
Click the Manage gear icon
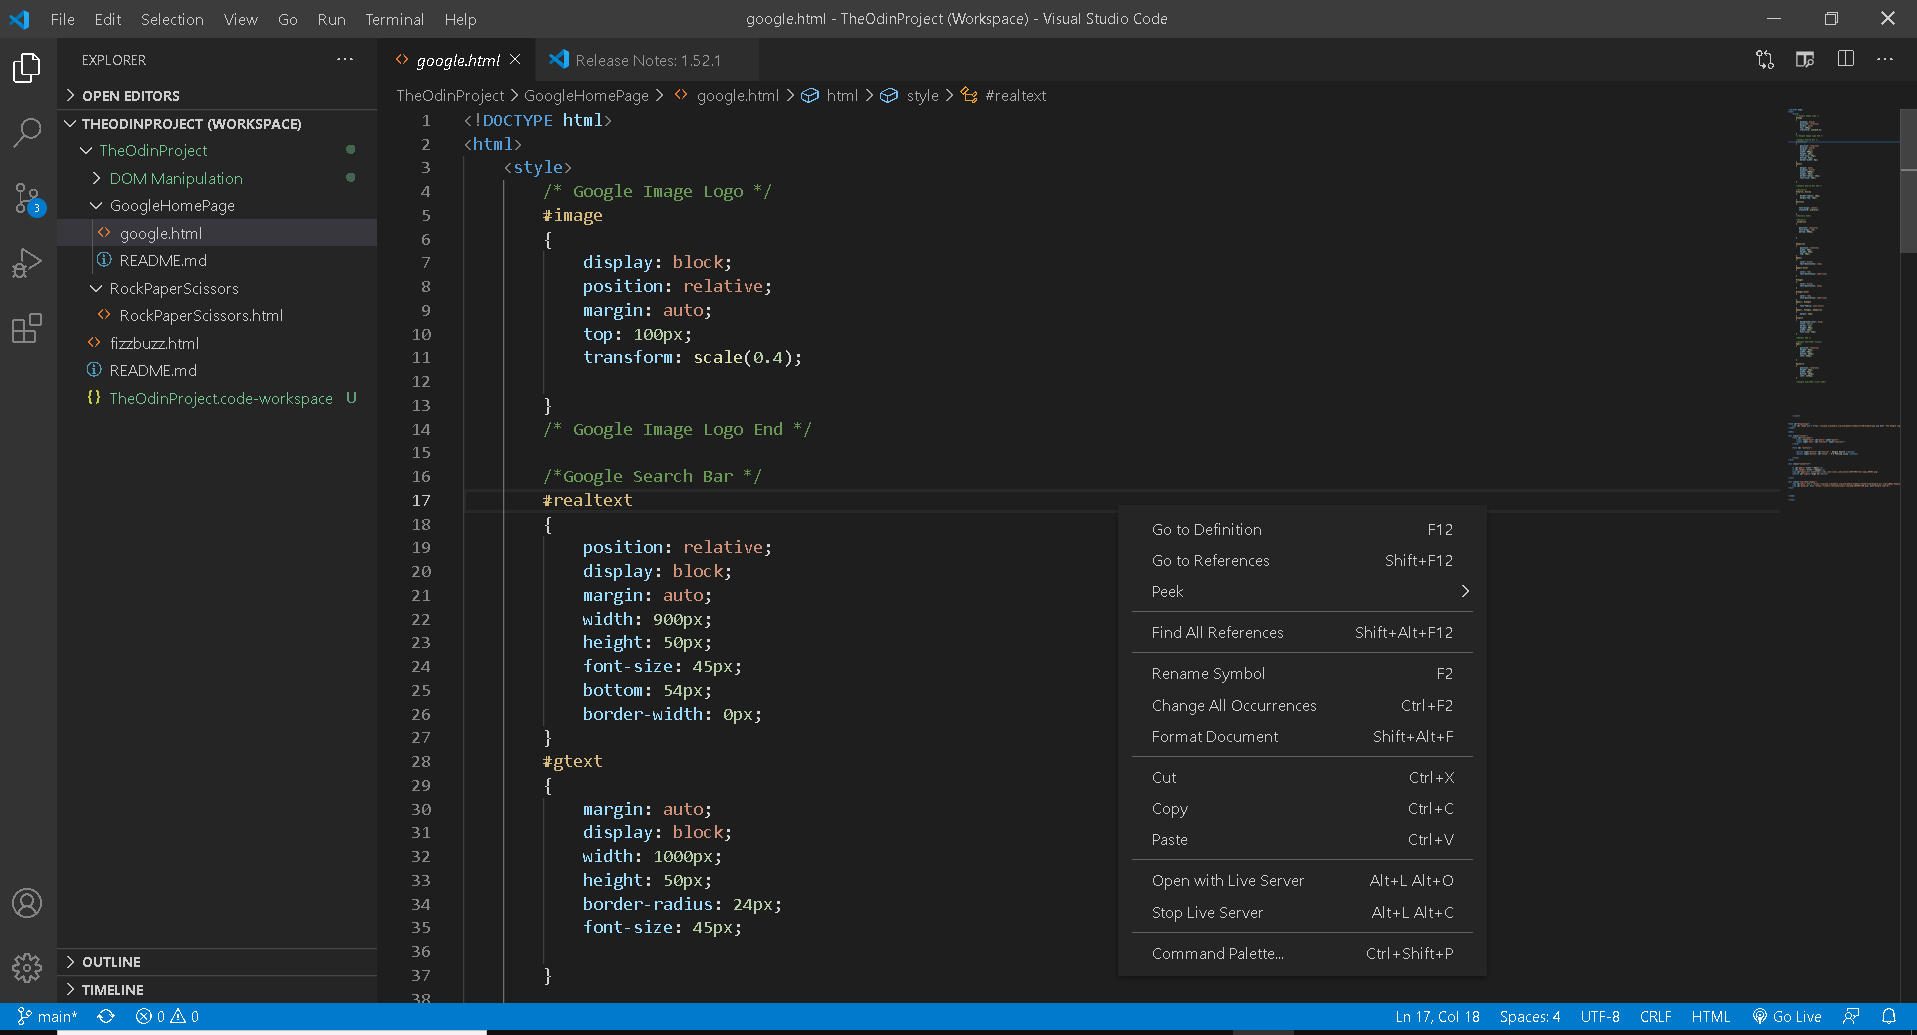click(27, 967)
